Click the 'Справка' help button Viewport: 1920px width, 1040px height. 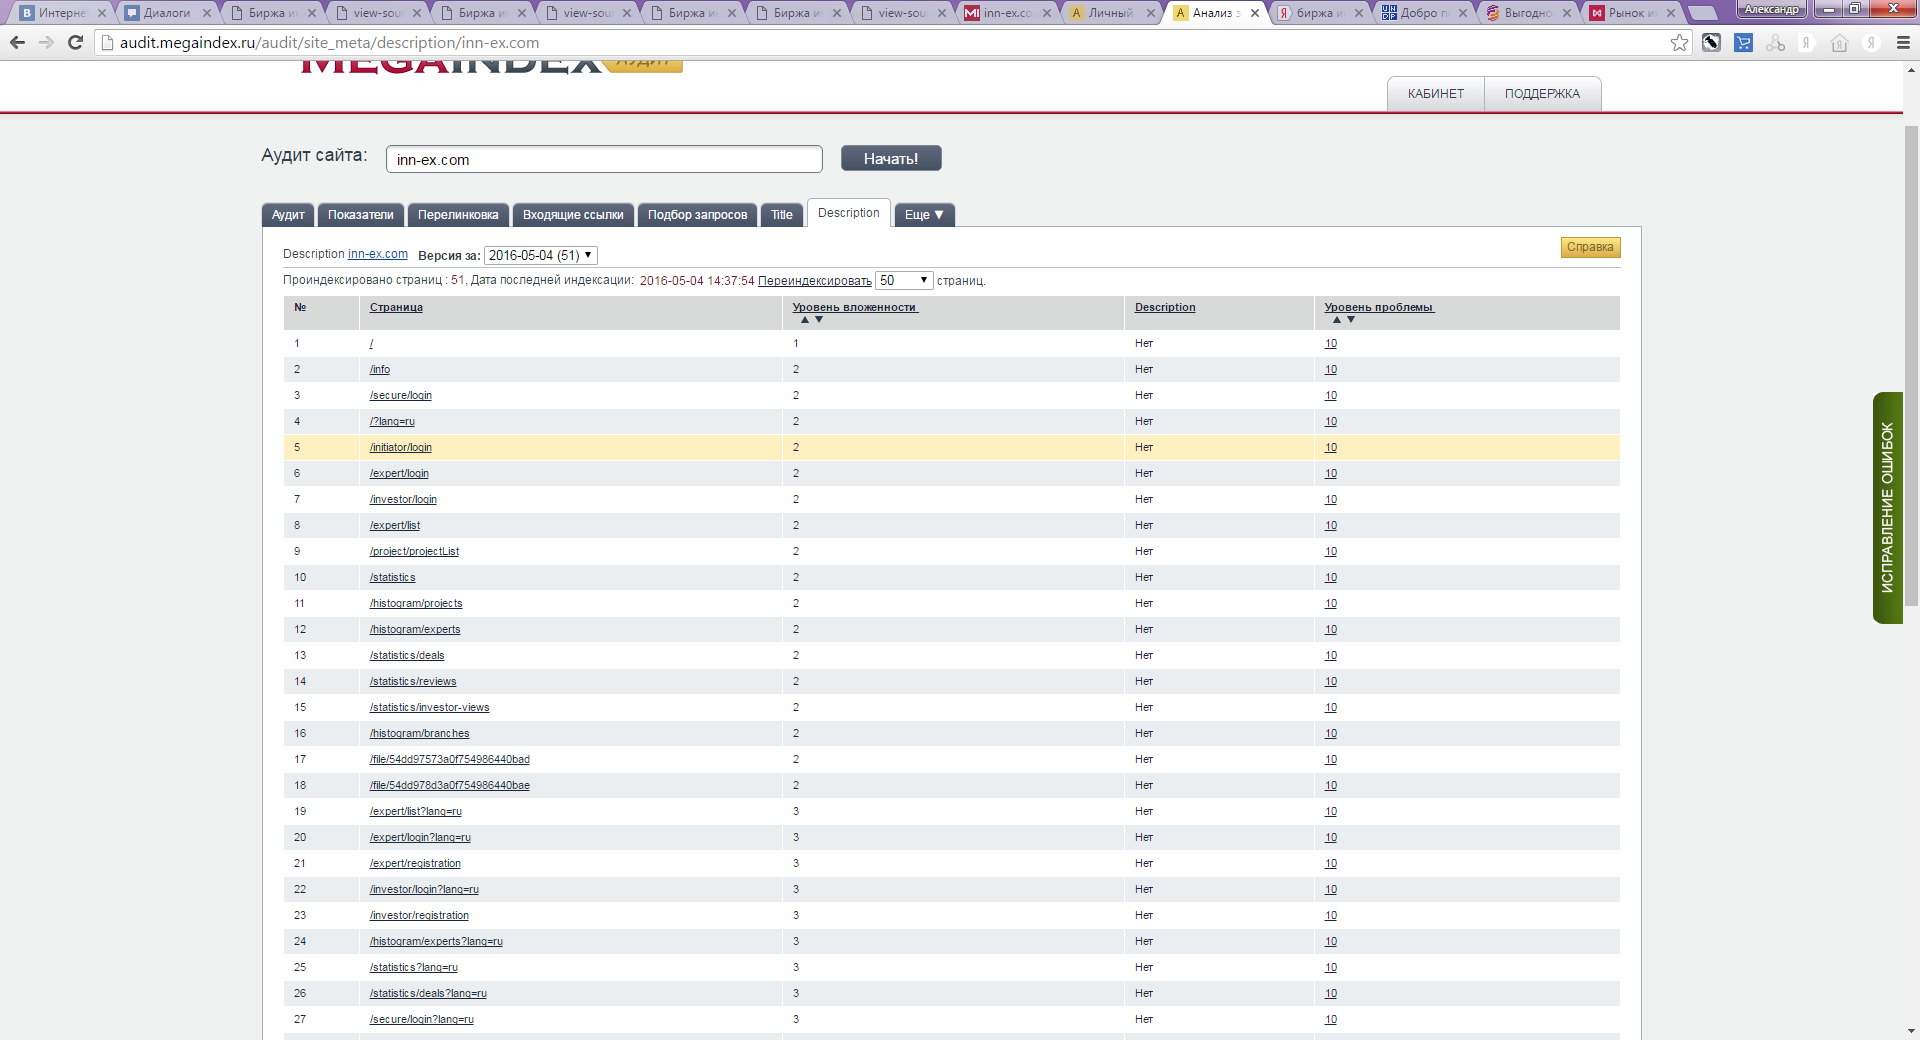tap(1590, 247)
